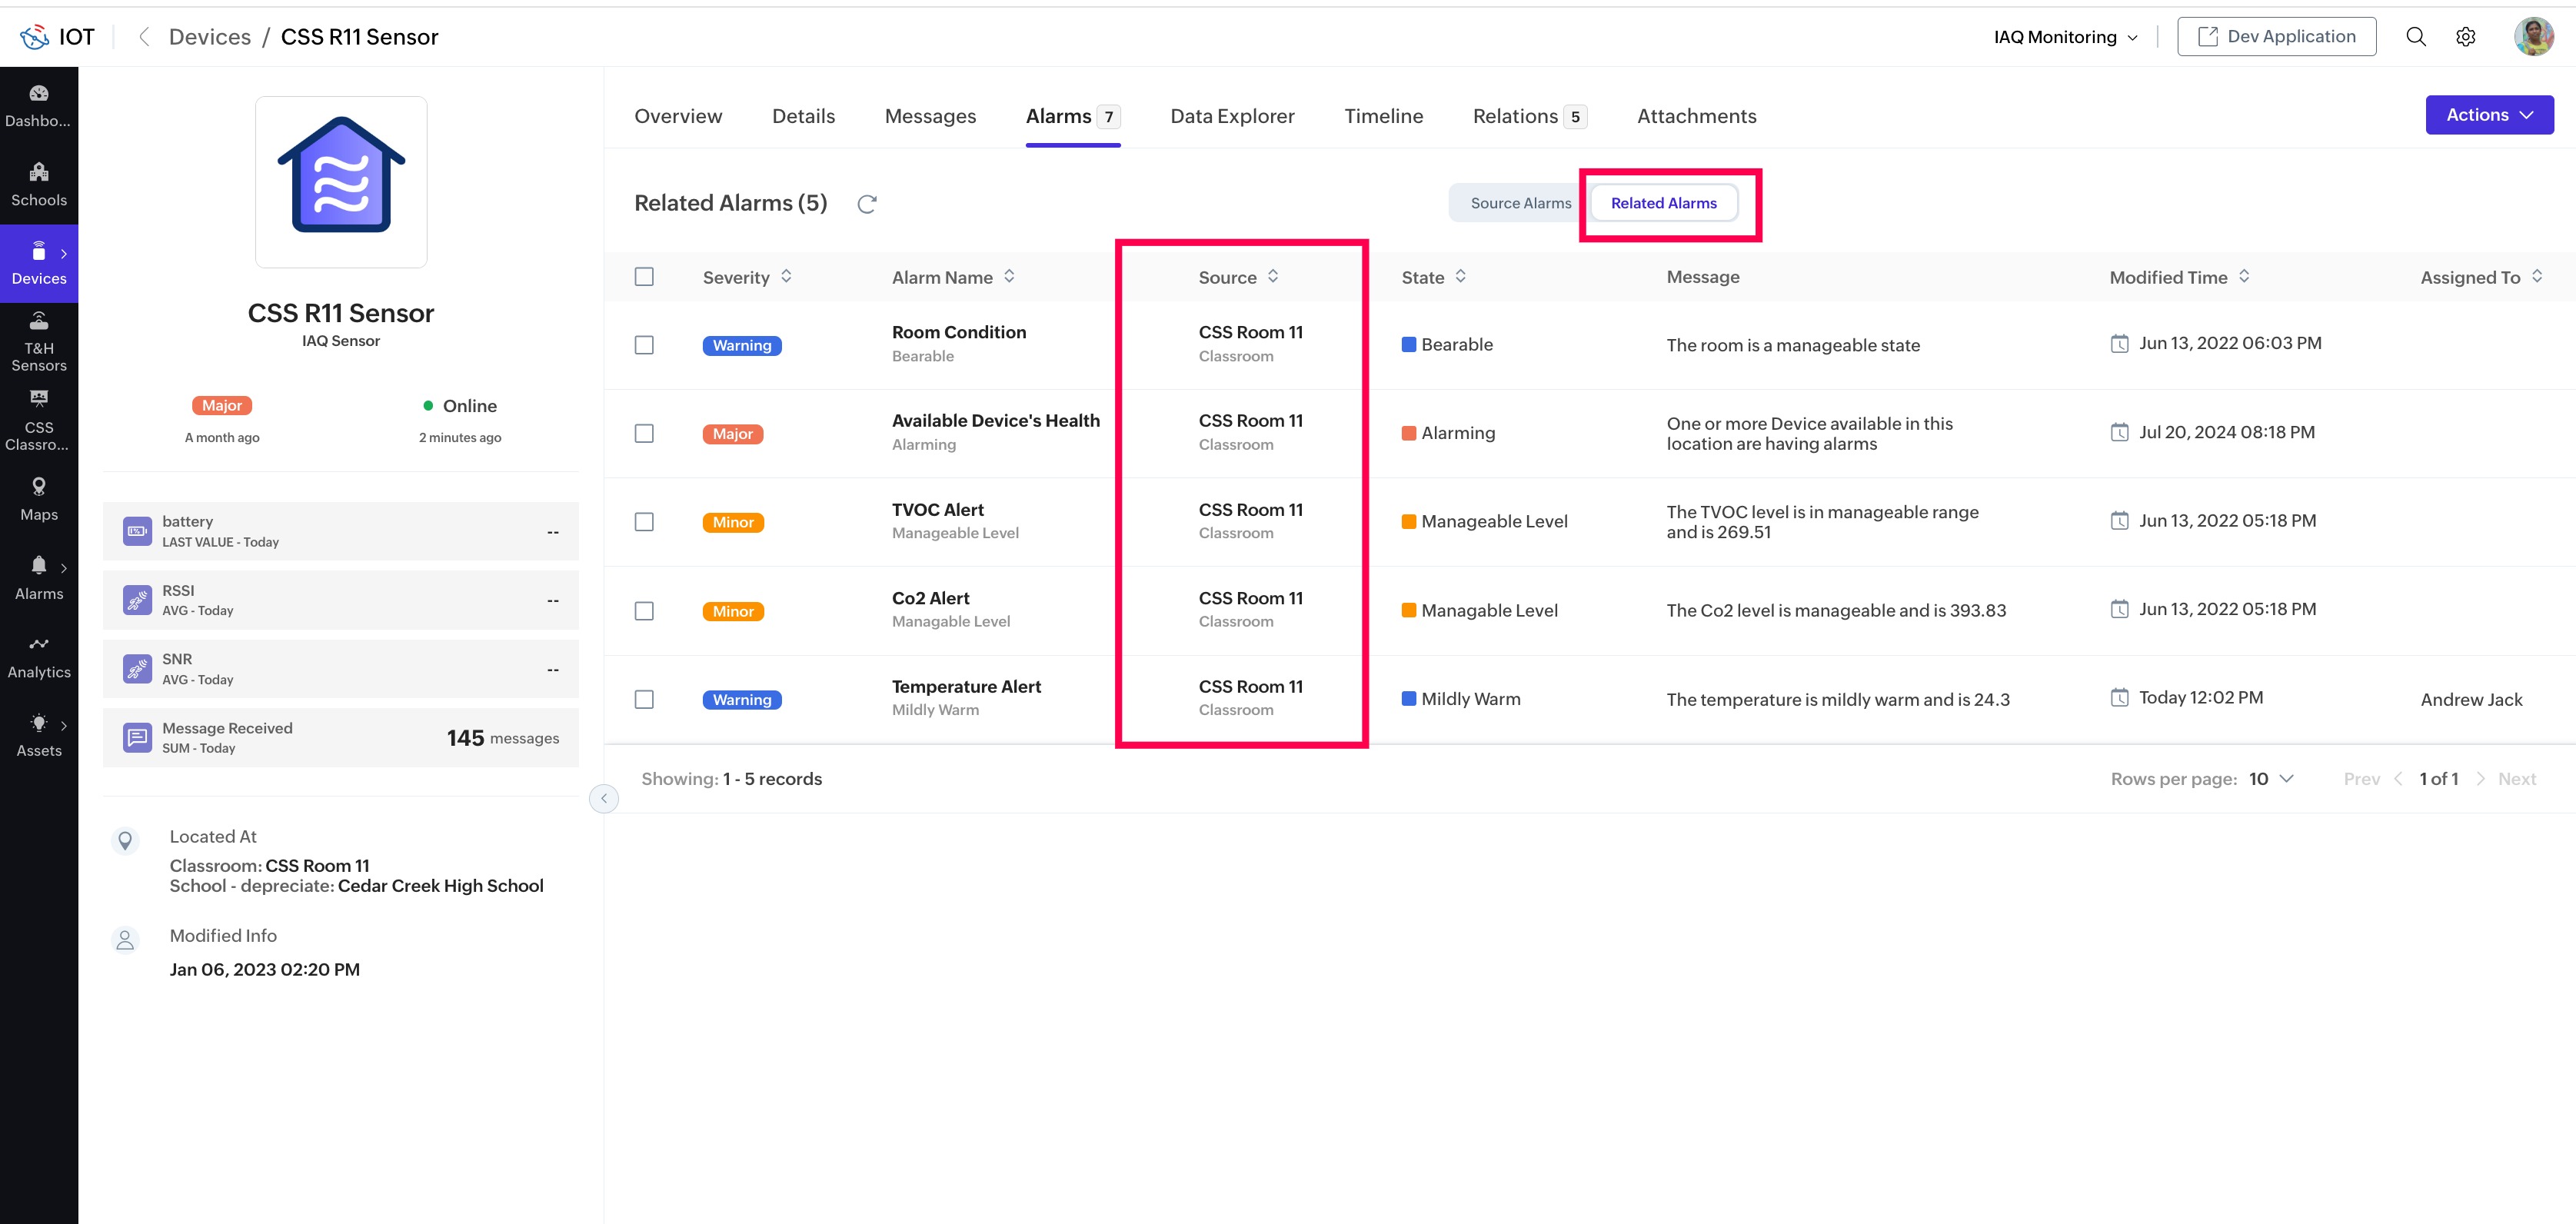Open Schools sidebar item
The width and height of the screenshot is (2576, 1224).
click(39, 185)
